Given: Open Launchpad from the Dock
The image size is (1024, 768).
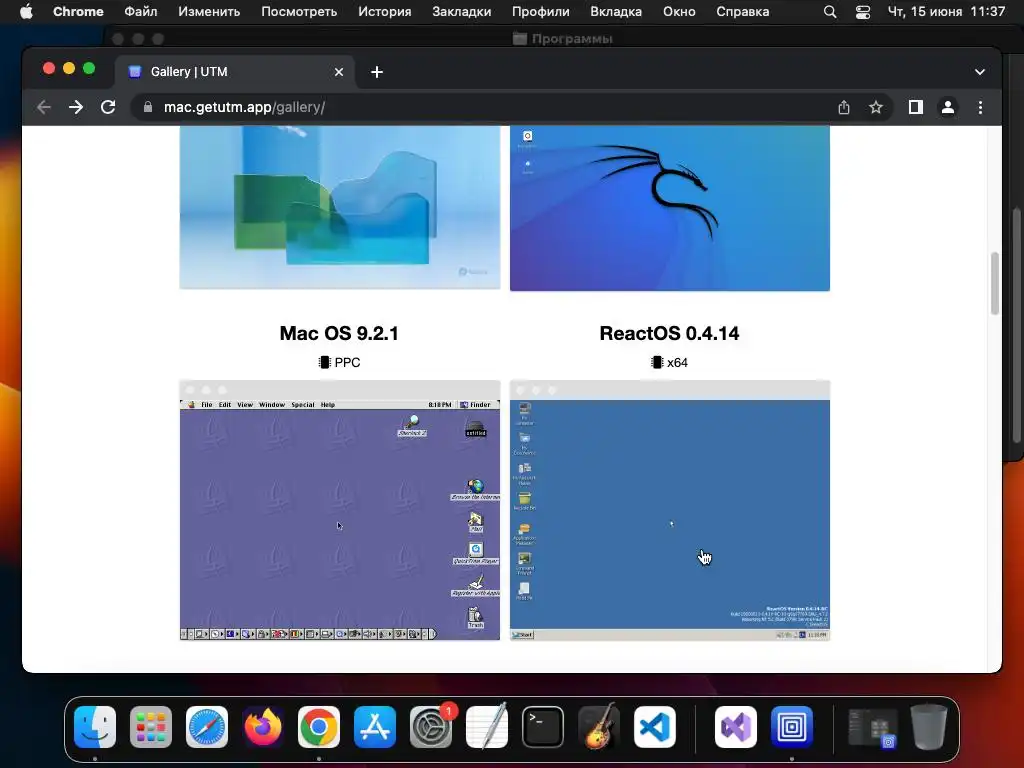Looking at the screenshot, I should [151, 727].
